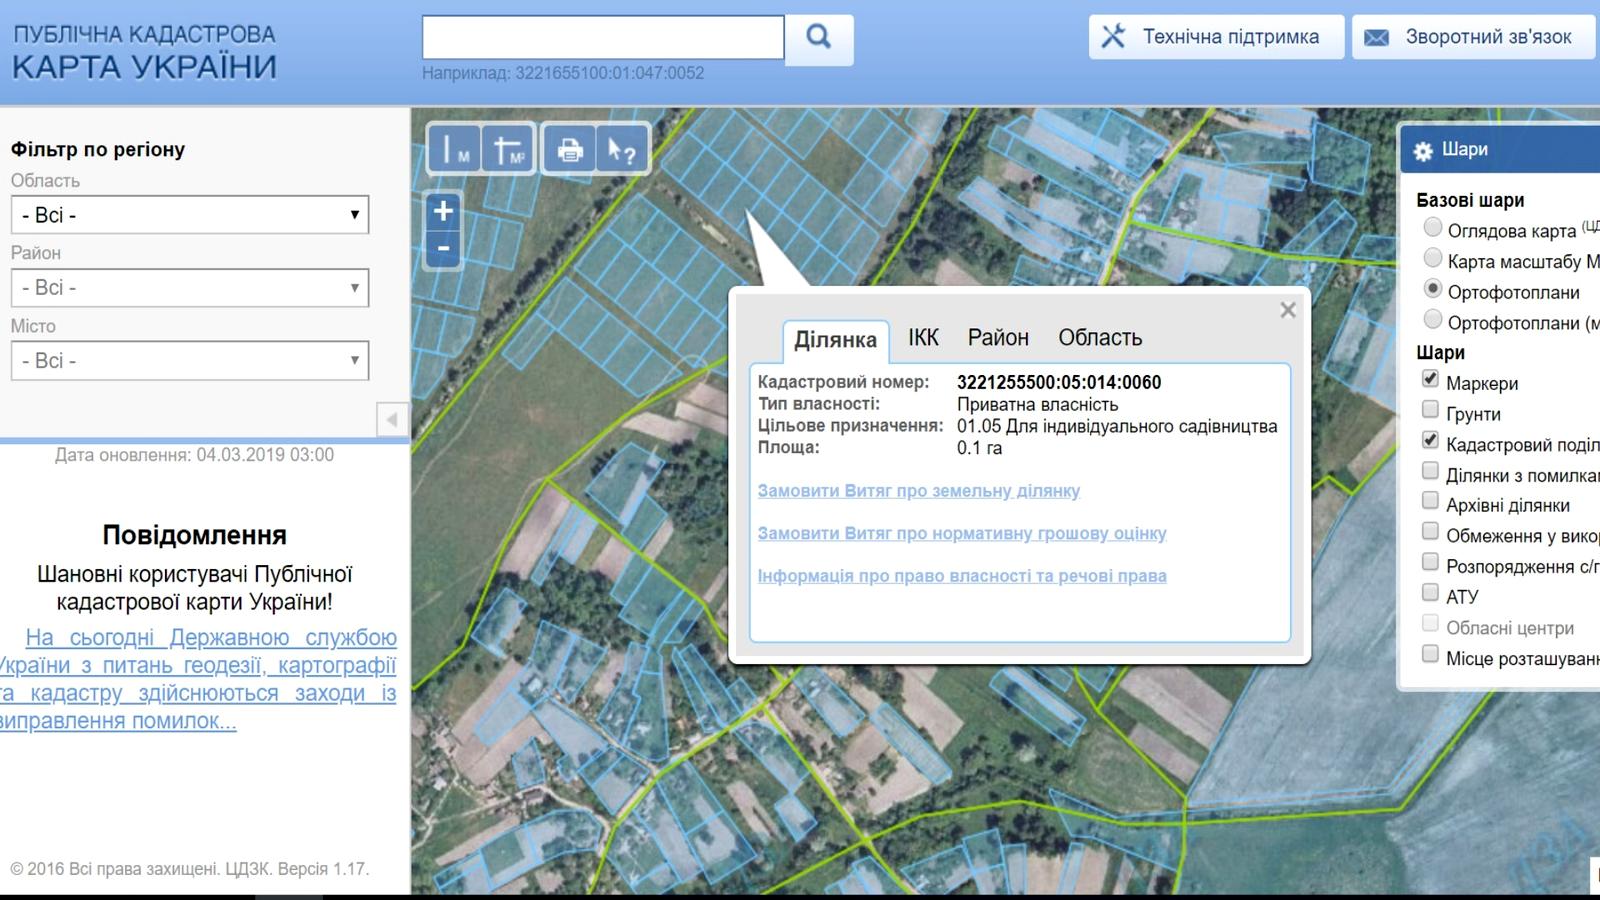The height and width of the screenshot is (900, 1600).
Task: Uncheck the Маркери layer
Action: pos(1430,379)
